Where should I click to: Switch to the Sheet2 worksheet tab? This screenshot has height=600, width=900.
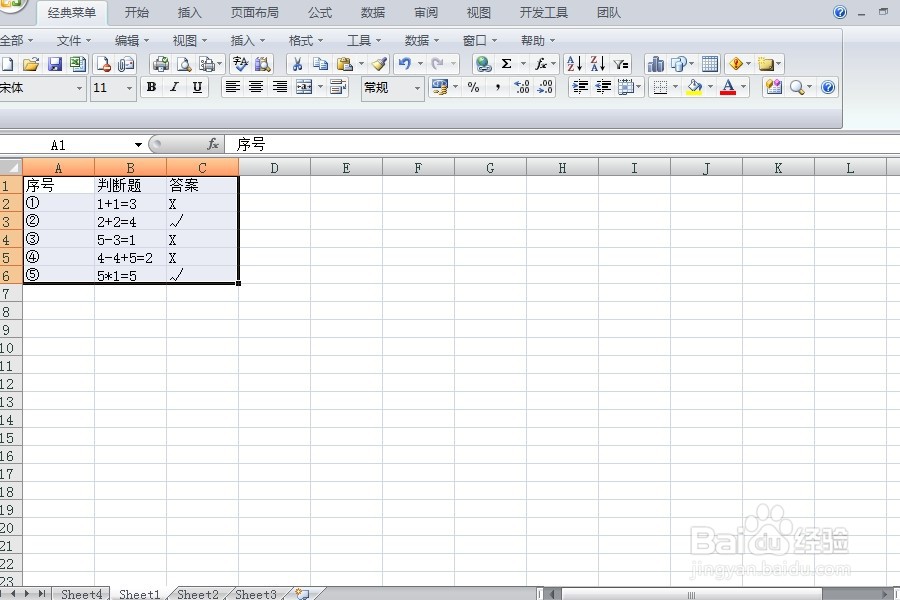coord(197,594)
